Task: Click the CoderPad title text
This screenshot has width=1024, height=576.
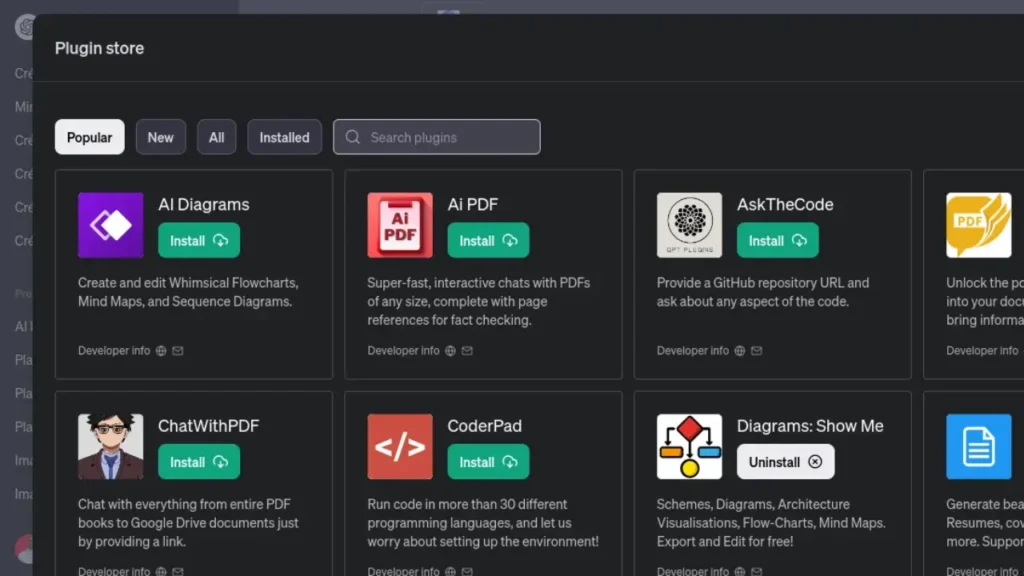Action: click(485, 426)
